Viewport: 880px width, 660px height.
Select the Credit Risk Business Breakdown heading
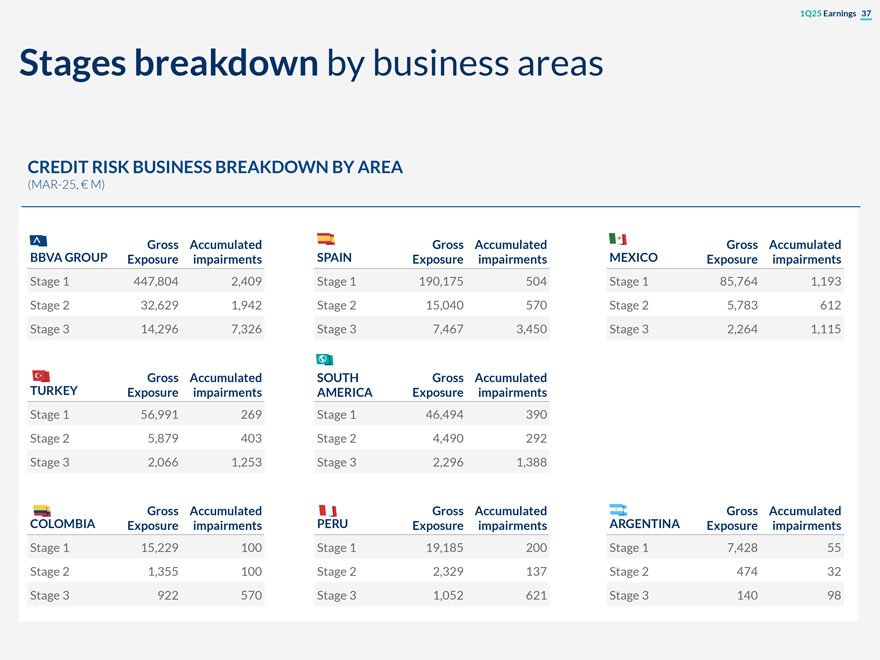(215, 167)
